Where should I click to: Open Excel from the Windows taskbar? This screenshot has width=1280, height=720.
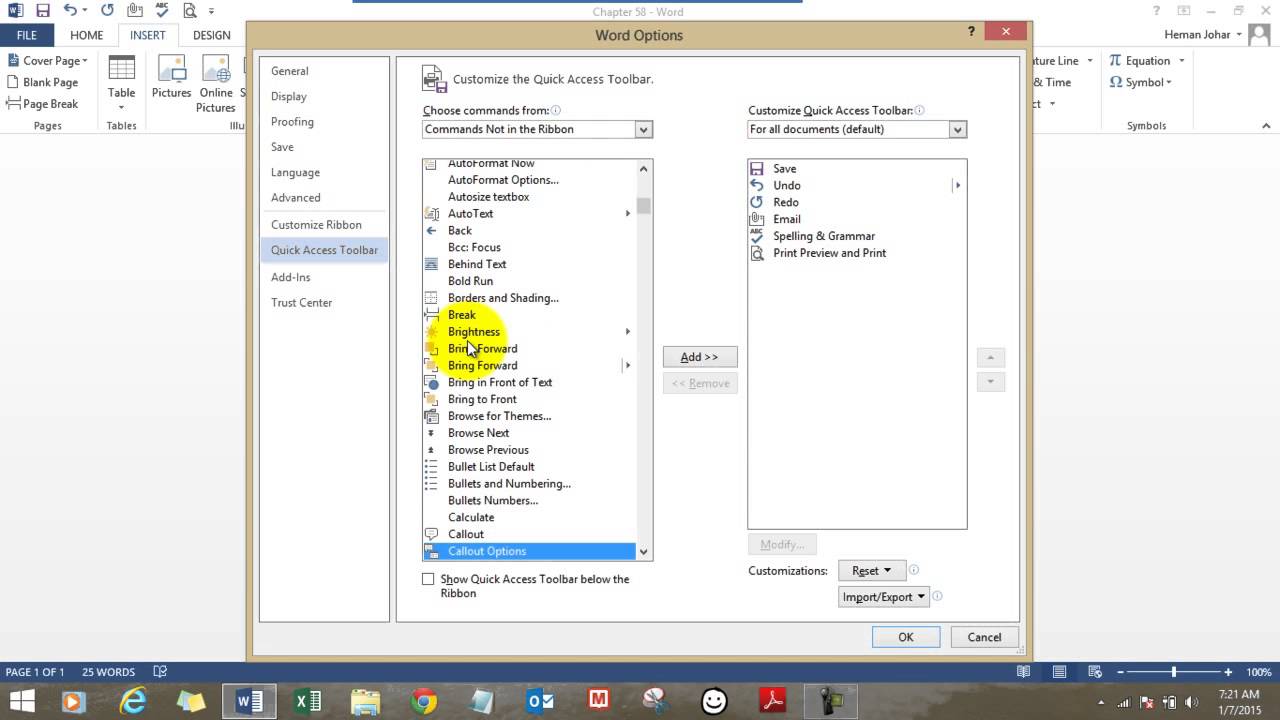click(307, 701)
